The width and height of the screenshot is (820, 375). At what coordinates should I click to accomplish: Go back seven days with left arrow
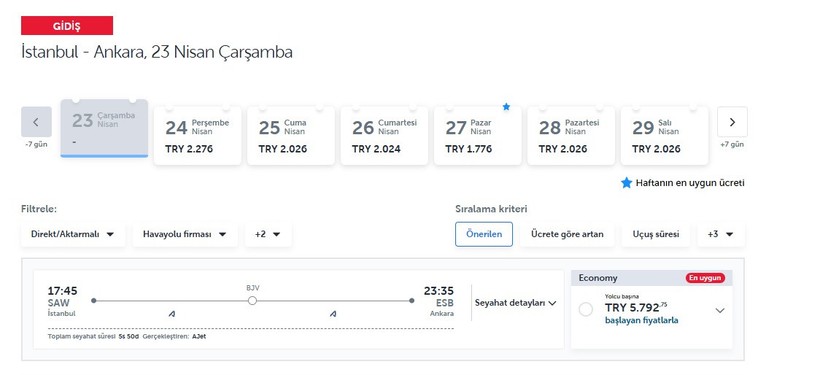(36, 122)
